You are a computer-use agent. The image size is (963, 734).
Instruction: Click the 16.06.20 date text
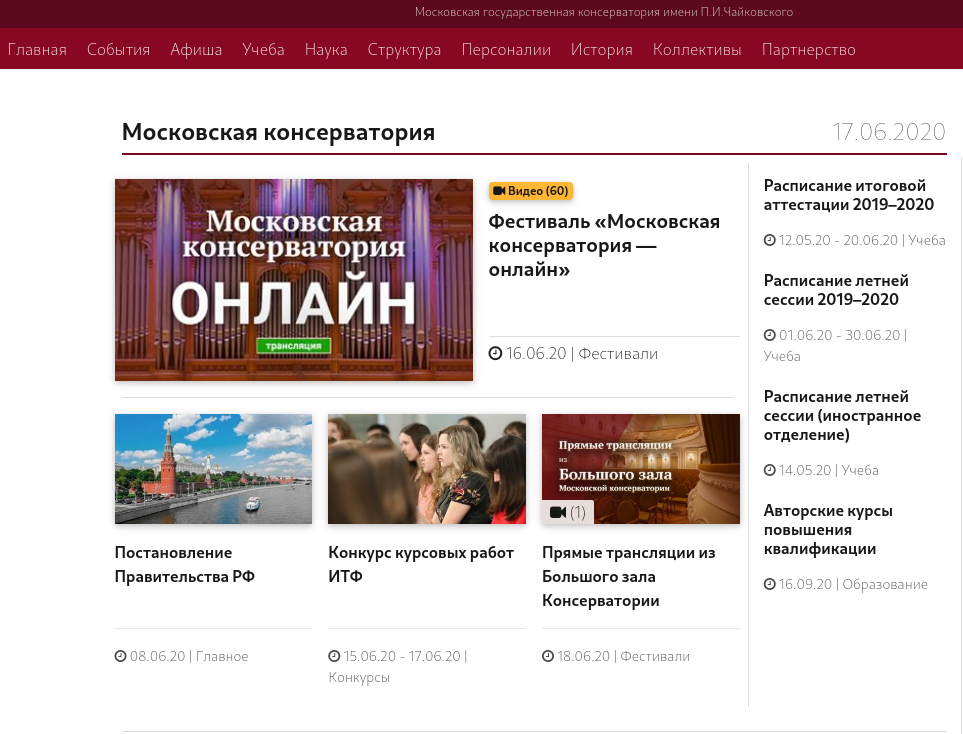(536, 354)
